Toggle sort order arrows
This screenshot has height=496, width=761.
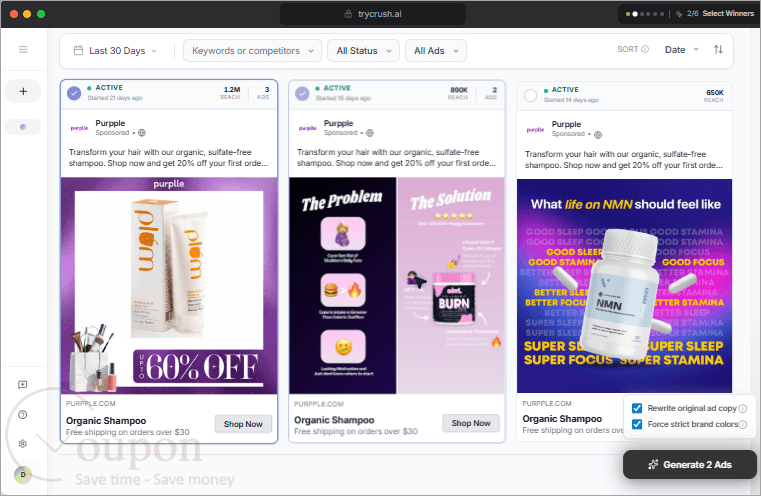[718, 49]
